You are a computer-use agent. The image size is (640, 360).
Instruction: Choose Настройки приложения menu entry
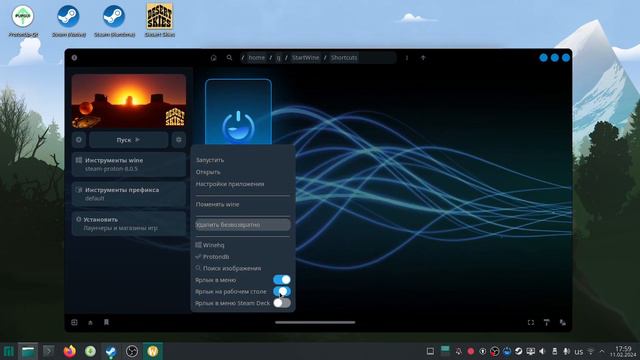pos(242,184)
